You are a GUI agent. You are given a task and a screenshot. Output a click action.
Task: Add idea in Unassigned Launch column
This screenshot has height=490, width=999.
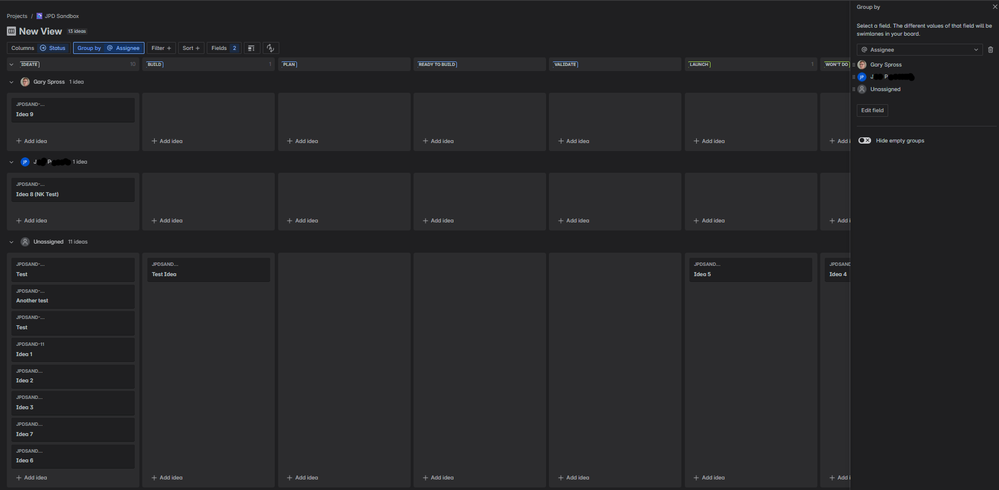[709, 478]
